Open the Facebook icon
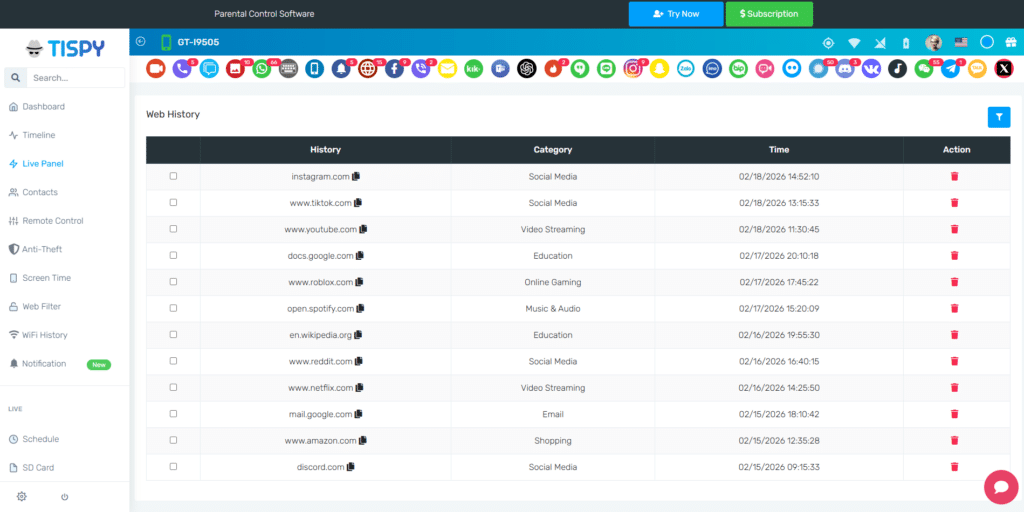The height and width of the screenshot is (512, 1024). coord(394,68)
